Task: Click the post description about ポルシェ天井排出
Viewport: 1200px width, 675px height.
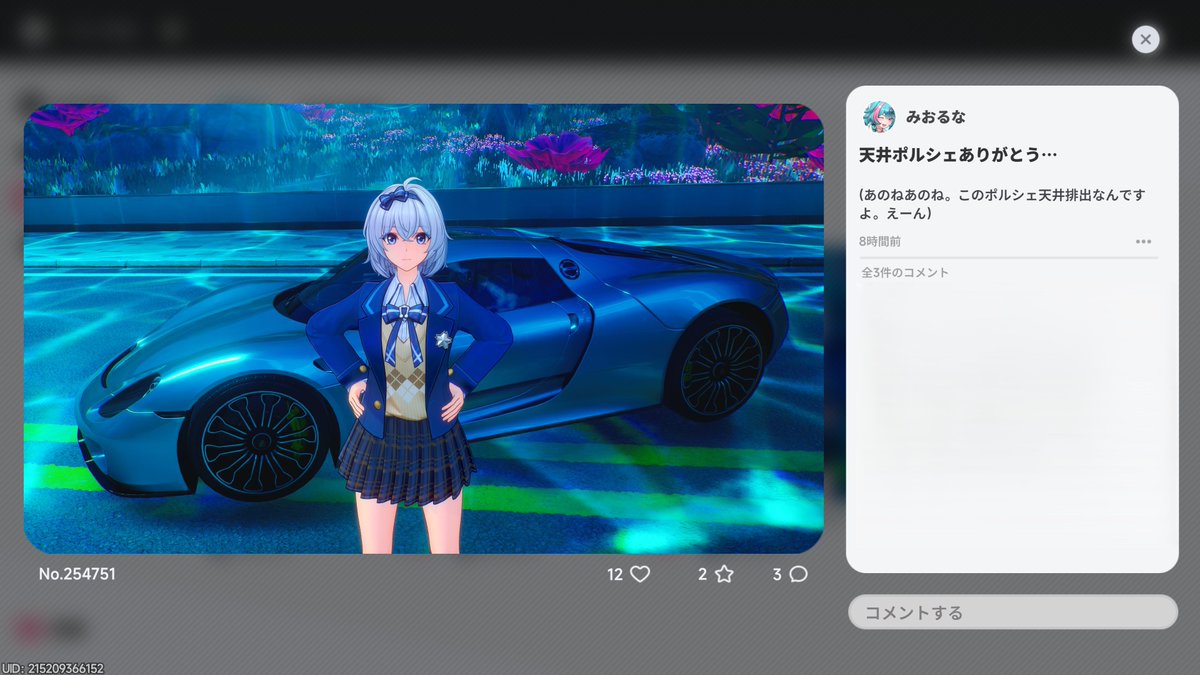Action: [1004, 204]
